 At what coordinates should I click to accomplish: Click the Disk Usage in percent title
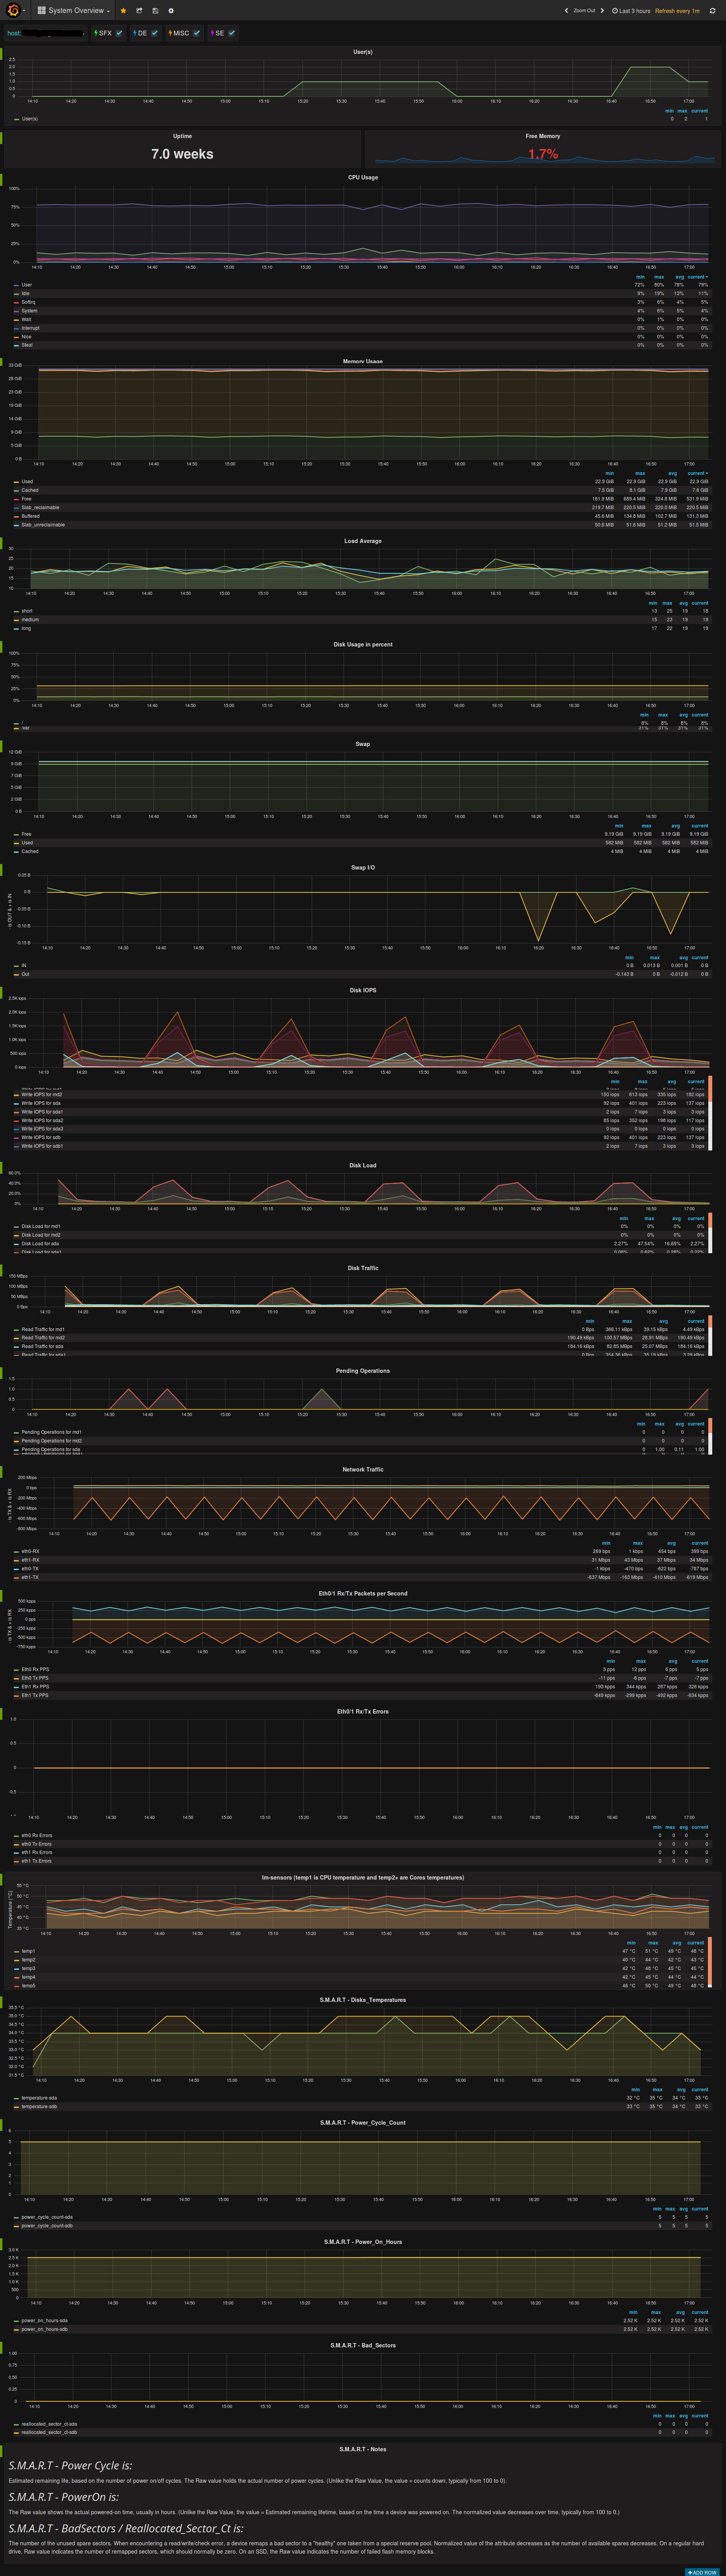pyautogui.click(x=363, y=644)
